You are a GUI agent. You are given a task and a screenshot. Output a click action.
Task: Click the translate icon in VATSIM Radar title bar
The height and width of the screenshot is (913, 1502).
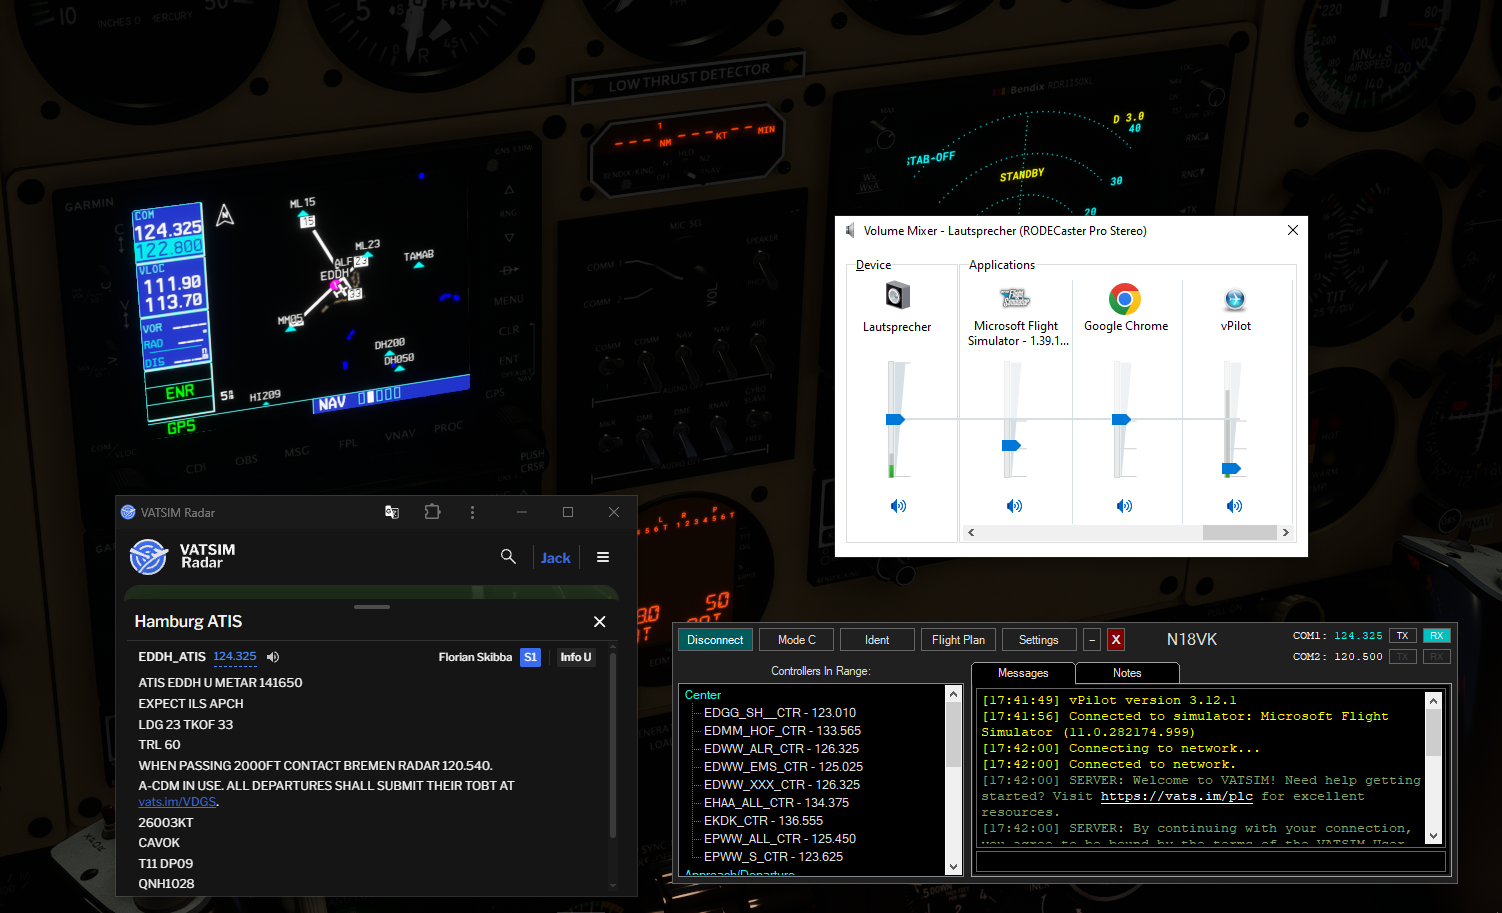coord(392,512)
